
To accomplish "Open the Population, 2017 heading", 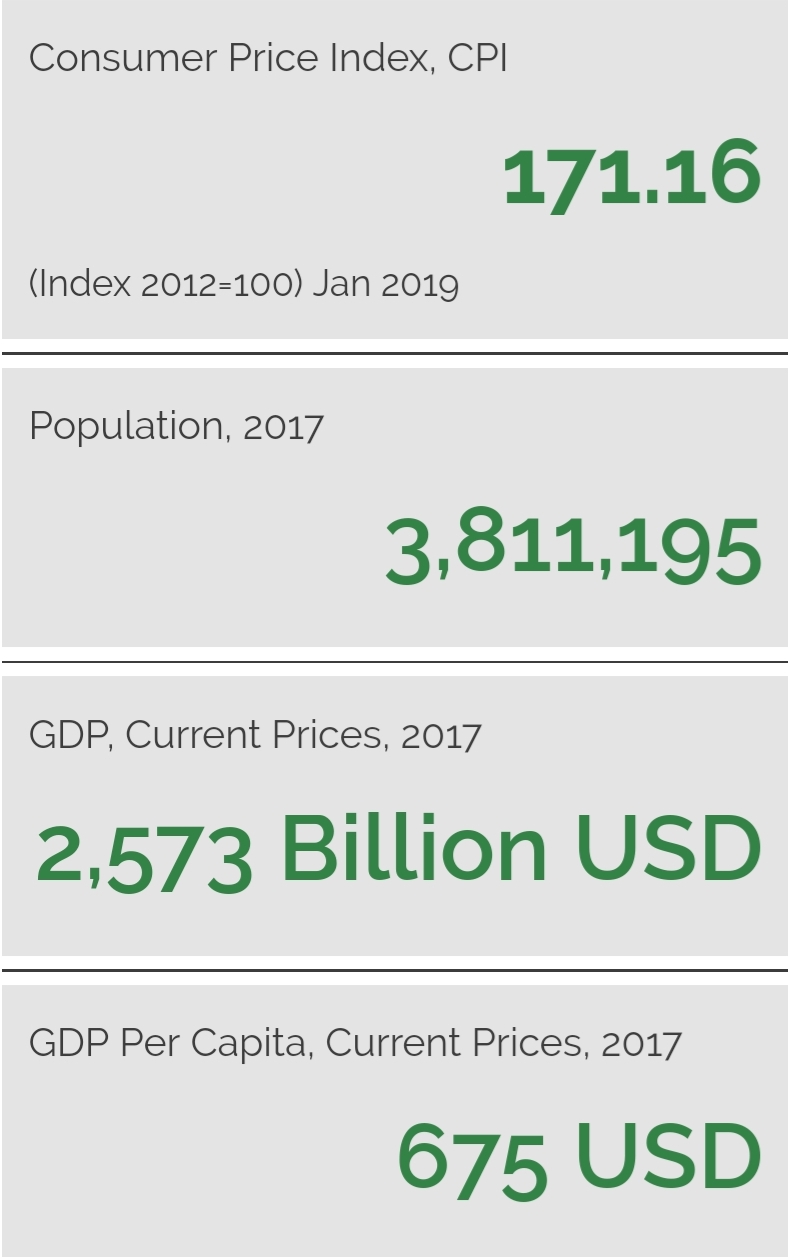I will click(176, 427).
